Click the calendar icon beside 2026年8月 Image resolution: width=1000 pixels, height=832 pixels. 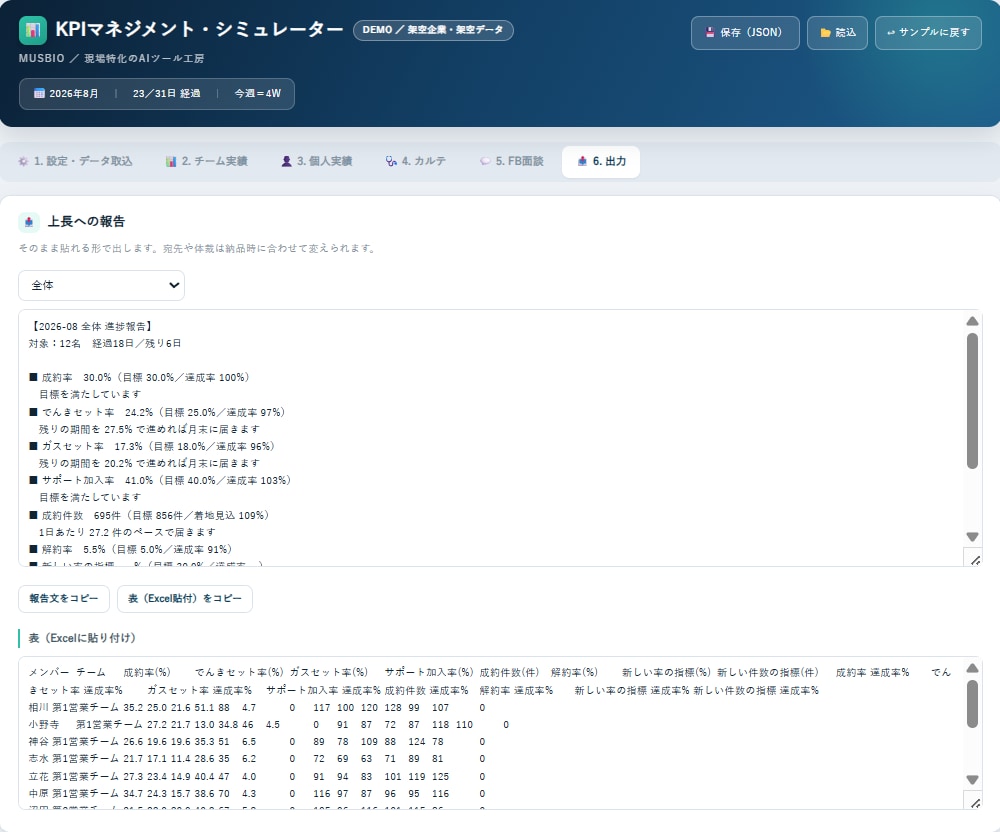coord(39,93)
